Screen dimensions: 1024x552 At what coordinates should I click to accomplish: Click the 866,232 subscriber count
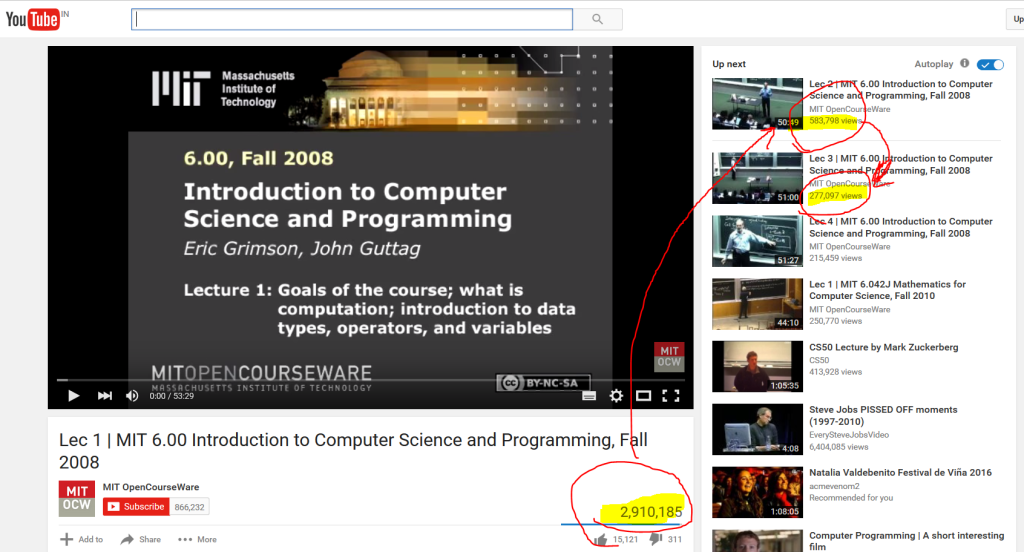(x=189, y=507)
